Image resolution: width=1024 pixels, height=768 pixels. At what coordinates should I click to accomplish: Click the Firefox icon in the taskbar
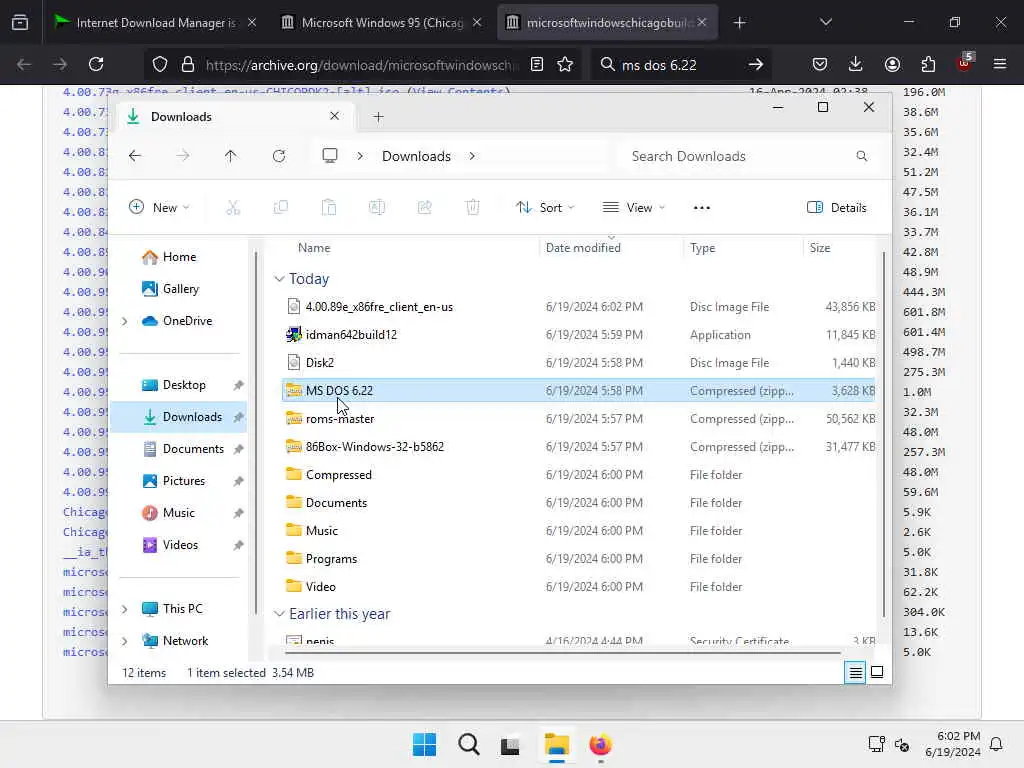(600, 744)
